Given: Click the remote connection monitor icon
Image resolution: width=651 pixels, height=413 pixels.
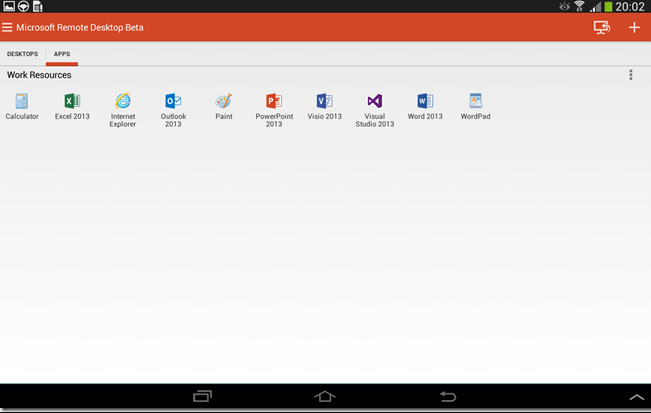Looking at the screenshot, I should (602, 27).
